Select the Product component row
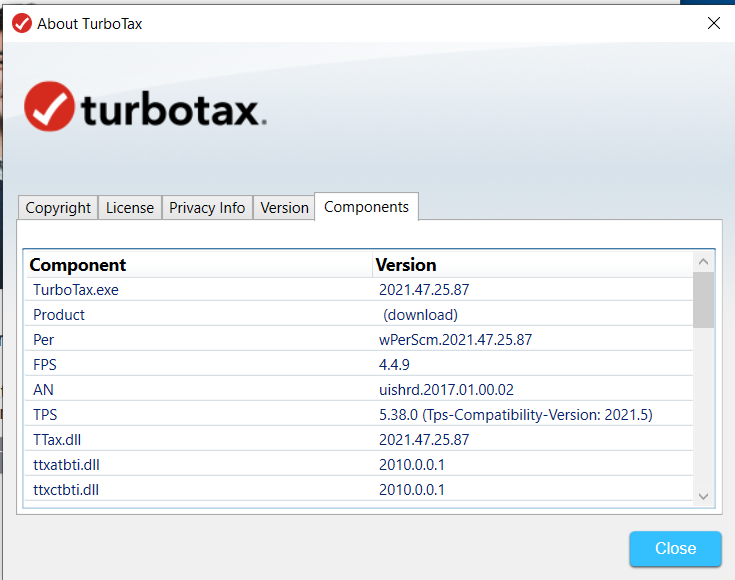Viewport: 735px width, 580px height. coord(359,315)
